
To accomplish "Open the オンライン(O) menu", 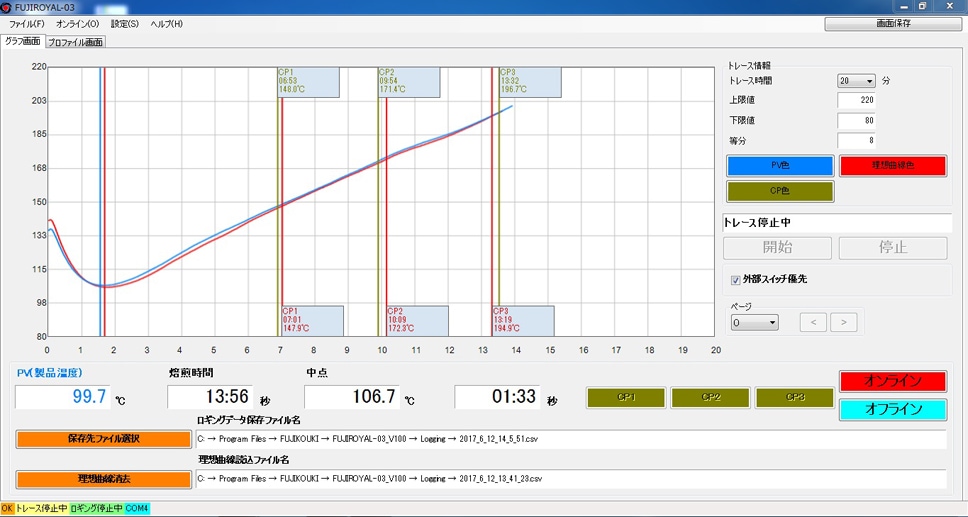I will click(77, 24).
